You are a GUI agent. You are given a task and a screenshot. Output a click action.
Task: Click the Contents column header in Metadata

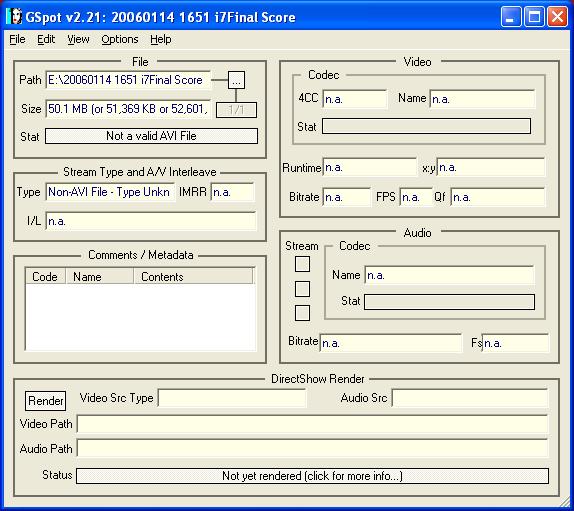(x=193, y=276)
